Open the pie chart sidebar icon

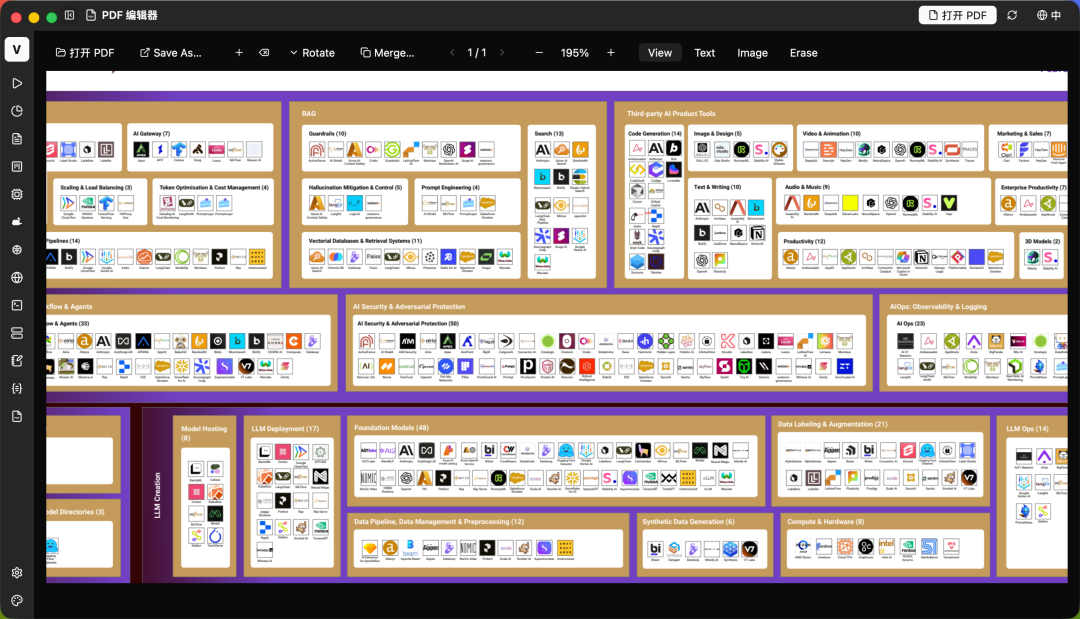[17, 111]
